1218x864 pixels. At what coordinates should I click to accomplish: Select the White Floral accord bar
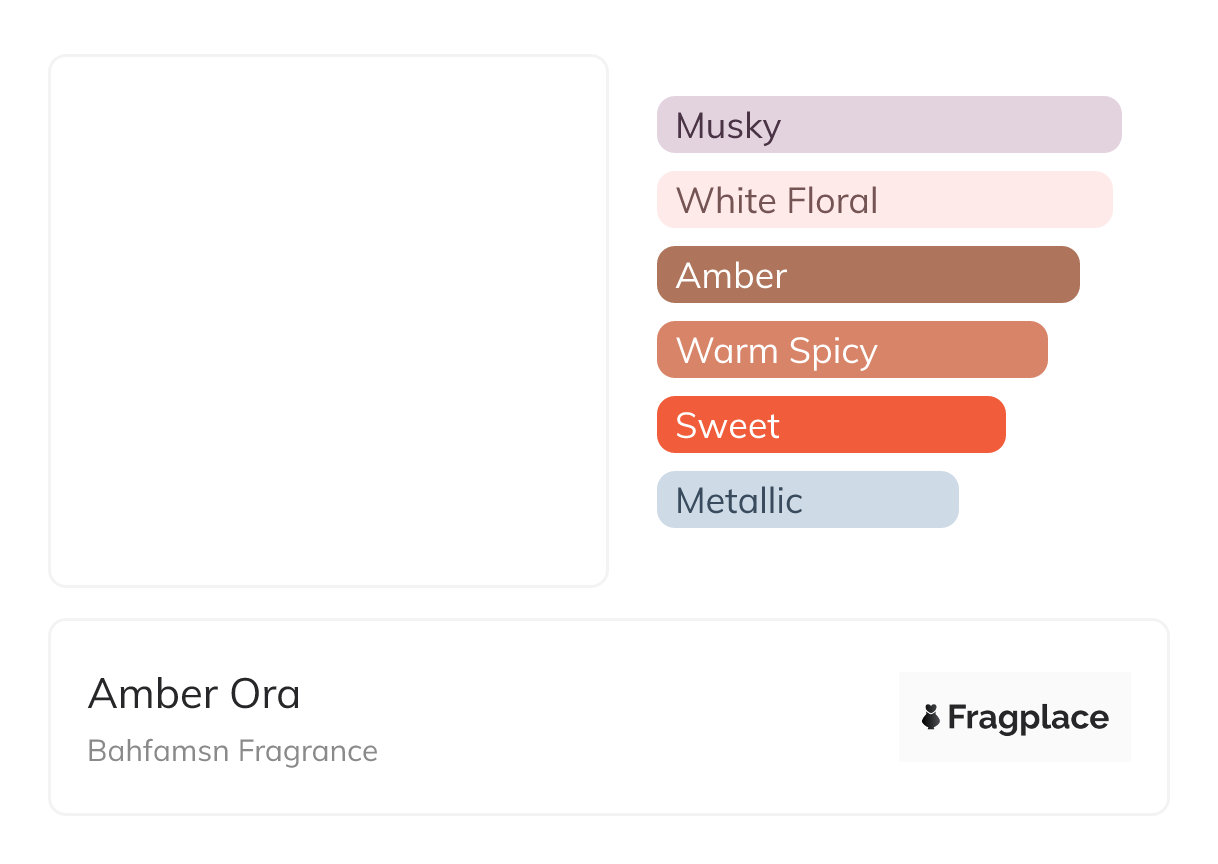tap(884, 200)
